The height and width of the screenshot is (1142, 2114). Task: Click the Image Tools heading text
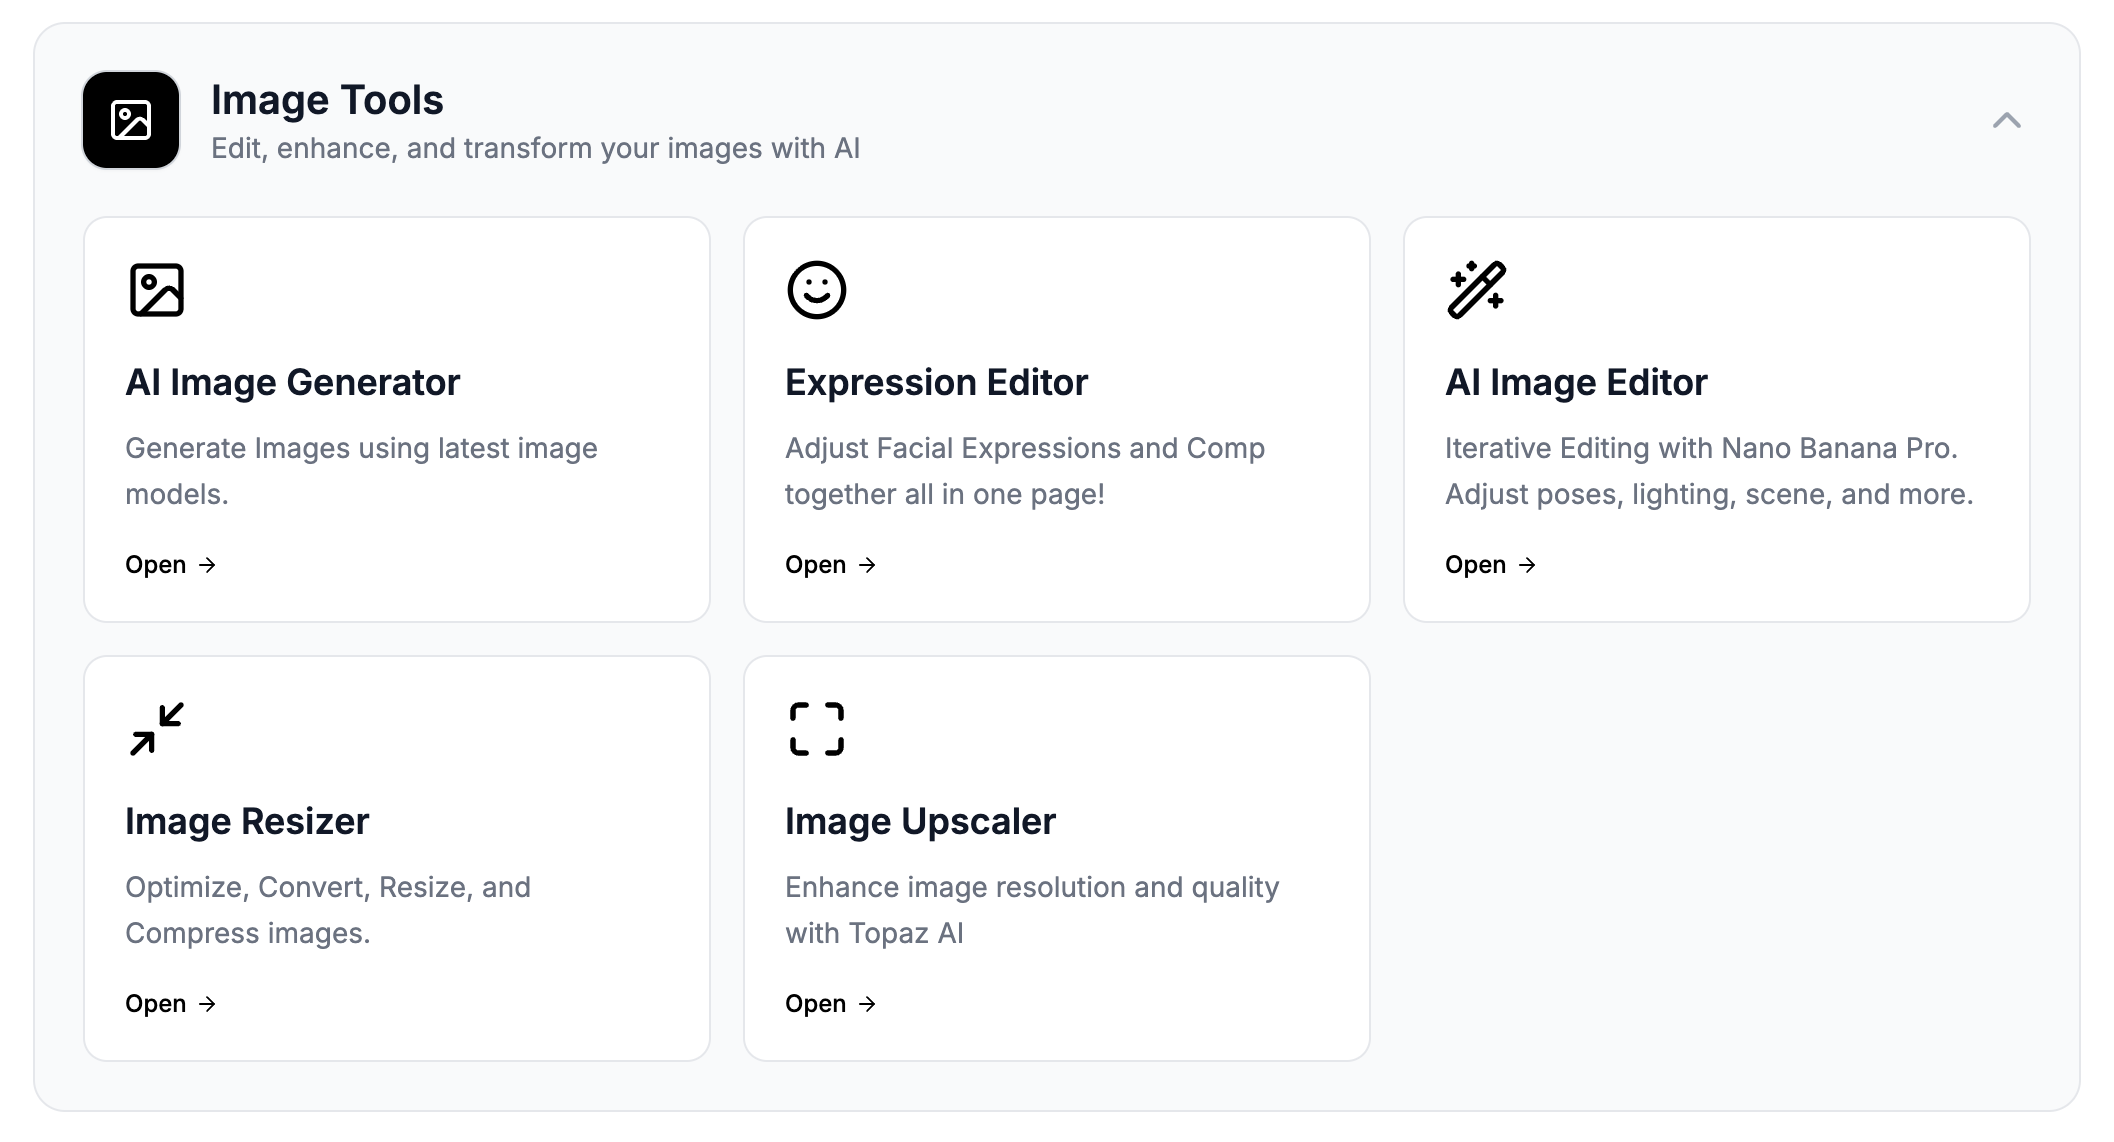pyautogui.click(x=327, y=99)
